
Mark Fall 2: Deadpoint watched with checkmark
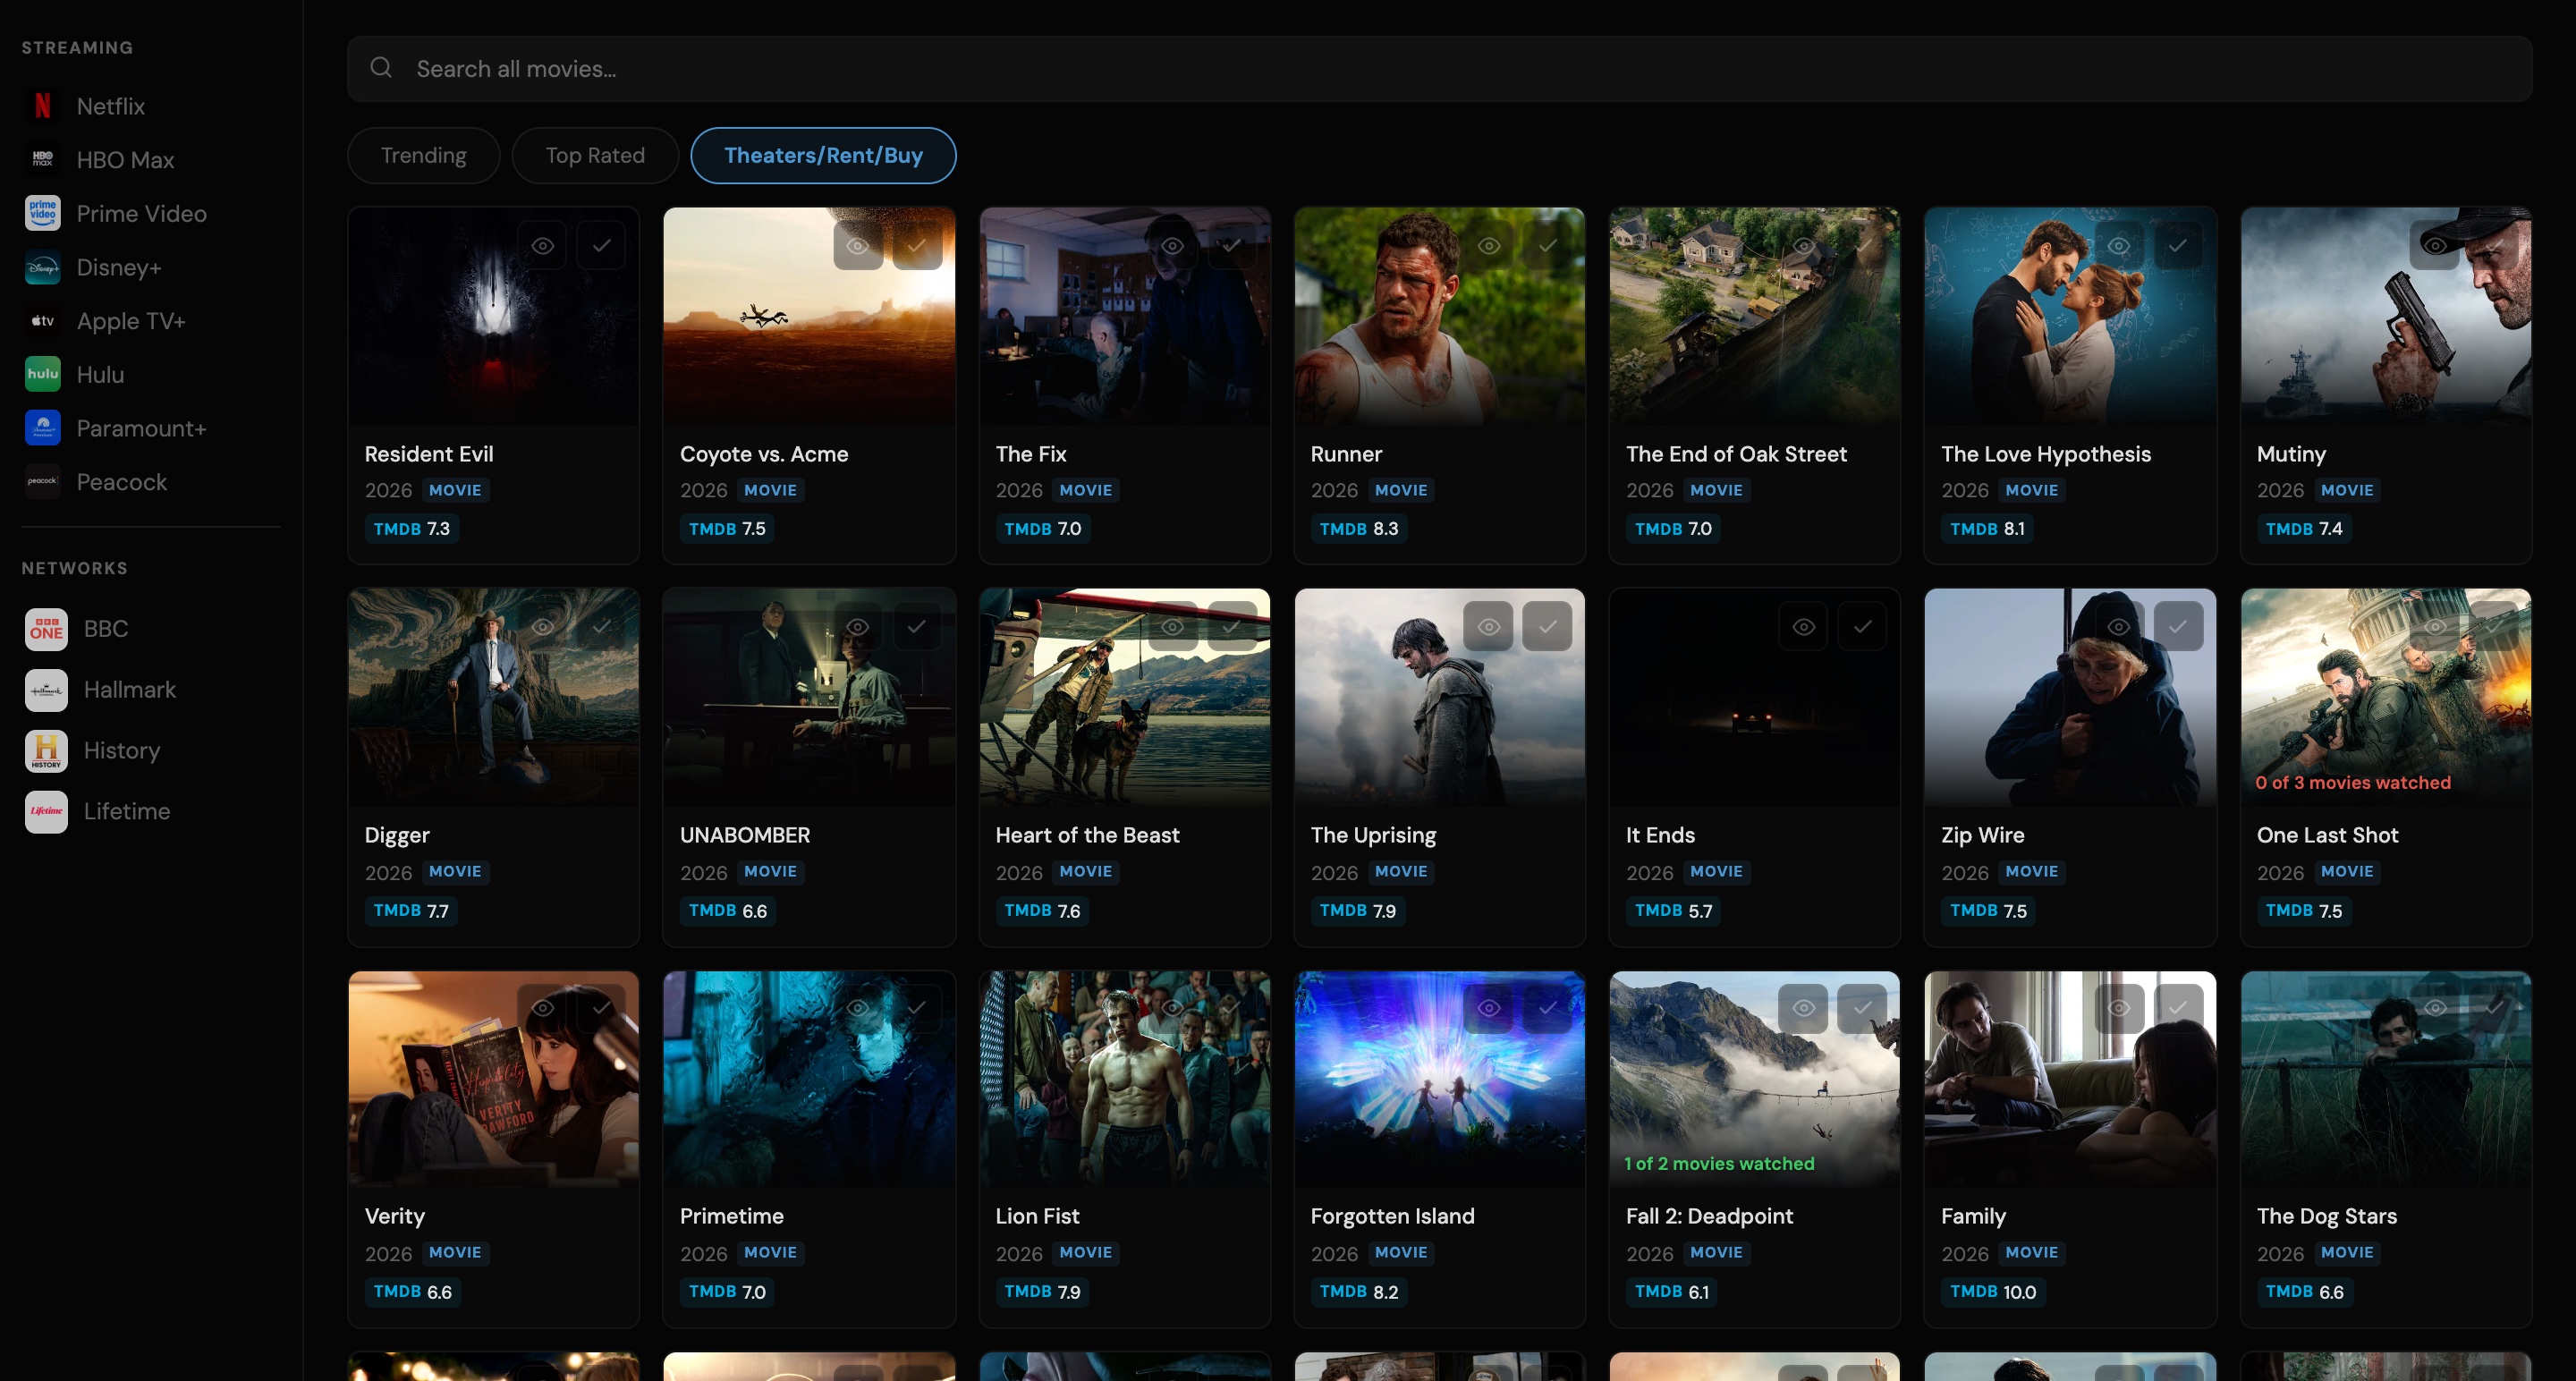(x=1862, y=1008)
